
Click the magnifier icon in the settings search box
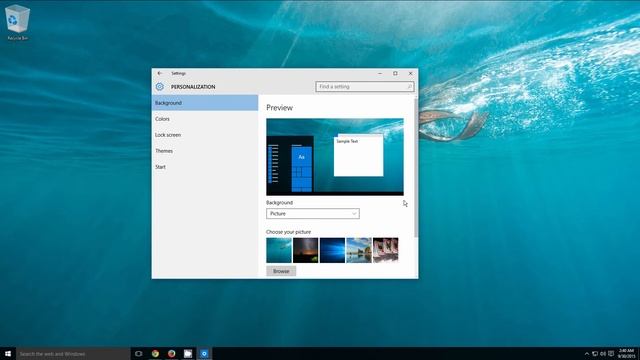tap(409, 87)
